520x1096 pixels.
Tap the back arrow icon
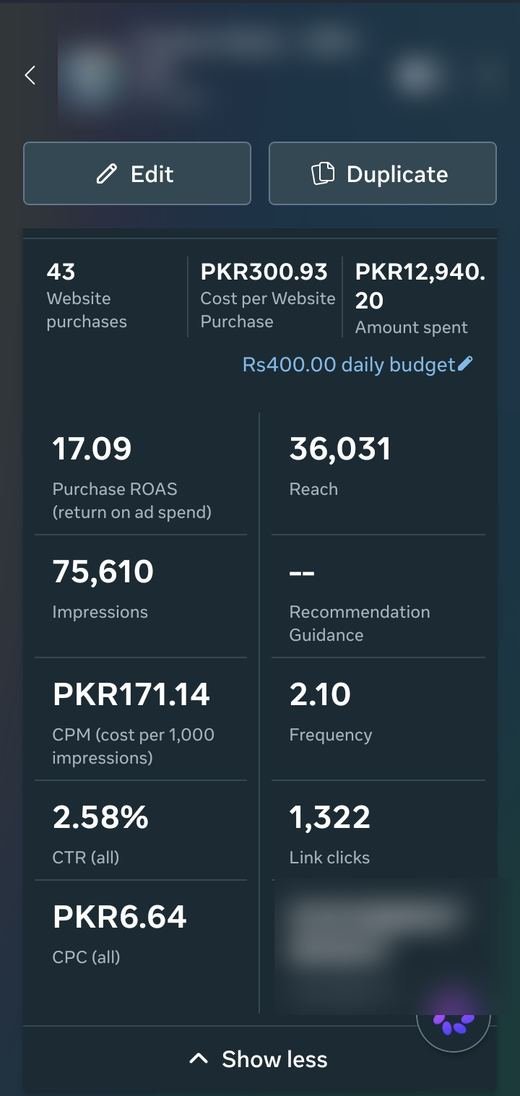(30, 75)
